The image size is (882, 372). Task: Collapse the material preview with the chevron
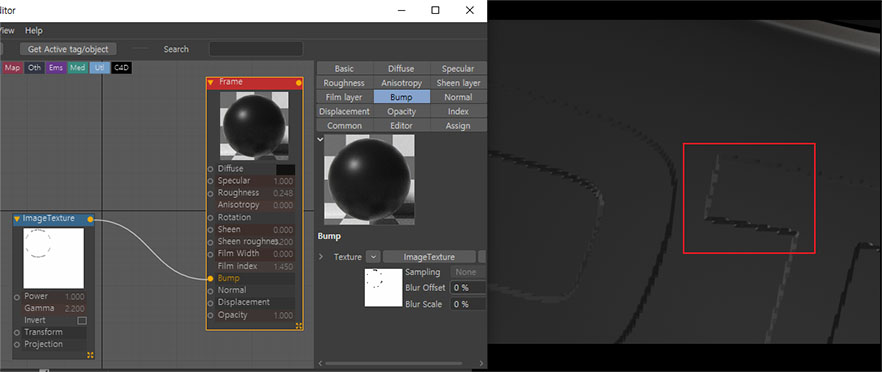pos(320,139)
